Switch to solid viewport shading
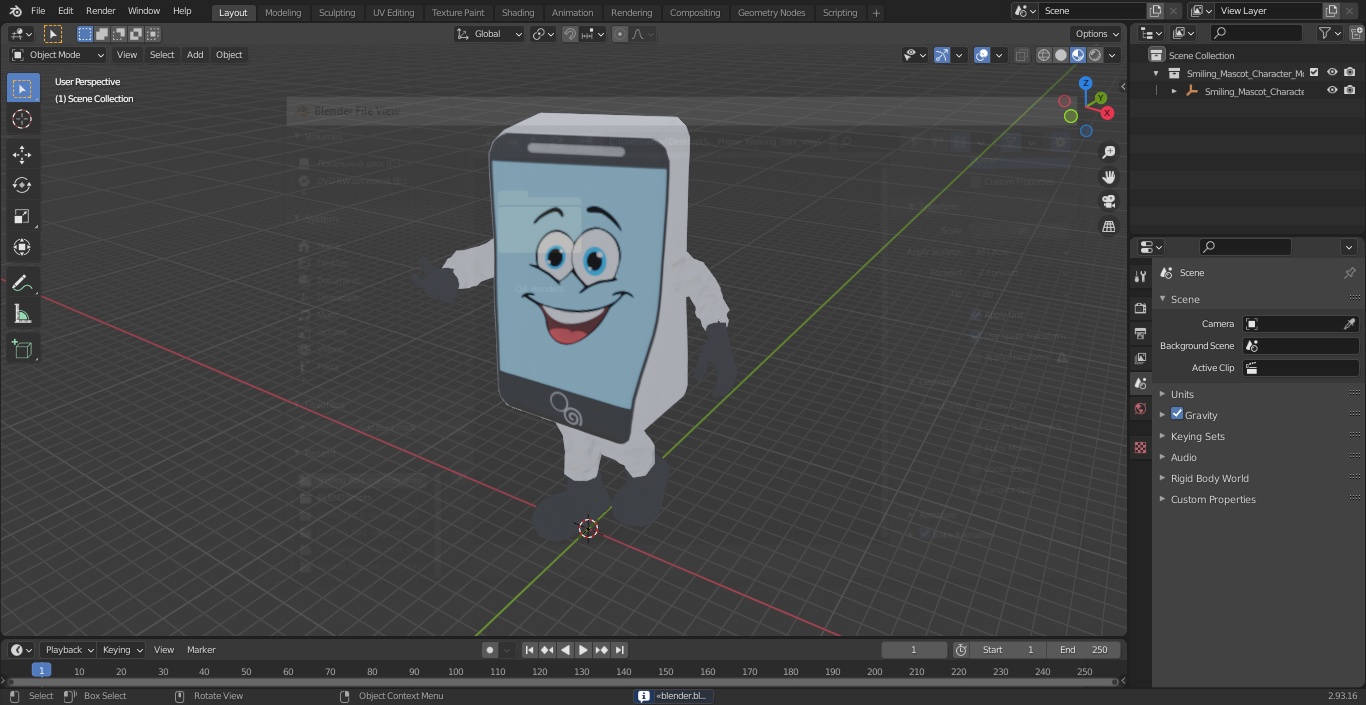 coord(1061,55)
